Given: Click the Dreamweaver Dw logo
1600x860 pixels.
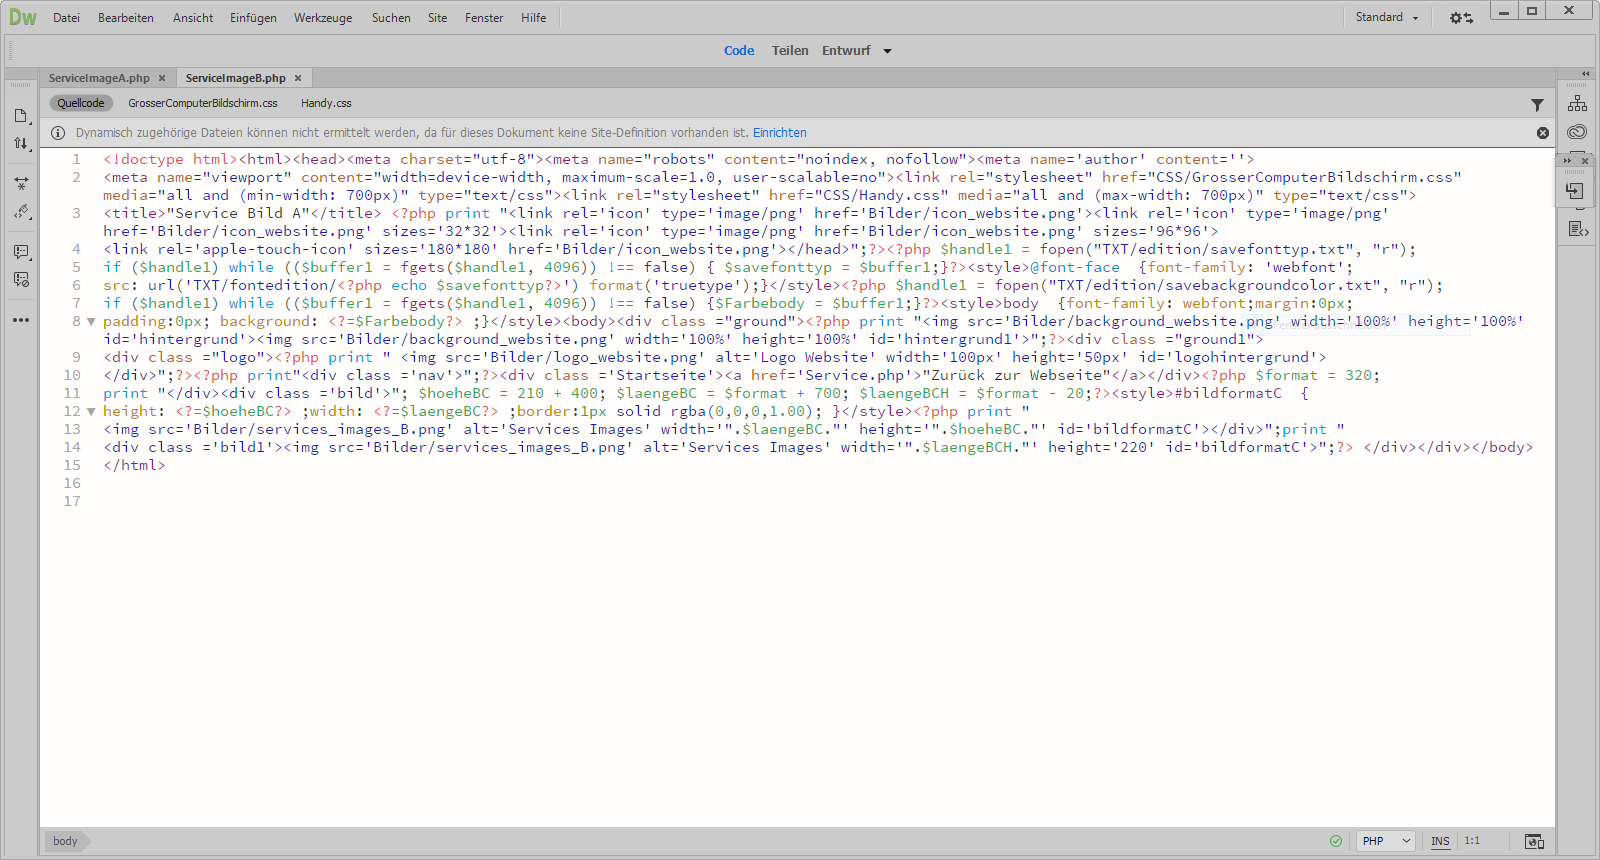Looking at the screenshot, I should tap(23, 18).
